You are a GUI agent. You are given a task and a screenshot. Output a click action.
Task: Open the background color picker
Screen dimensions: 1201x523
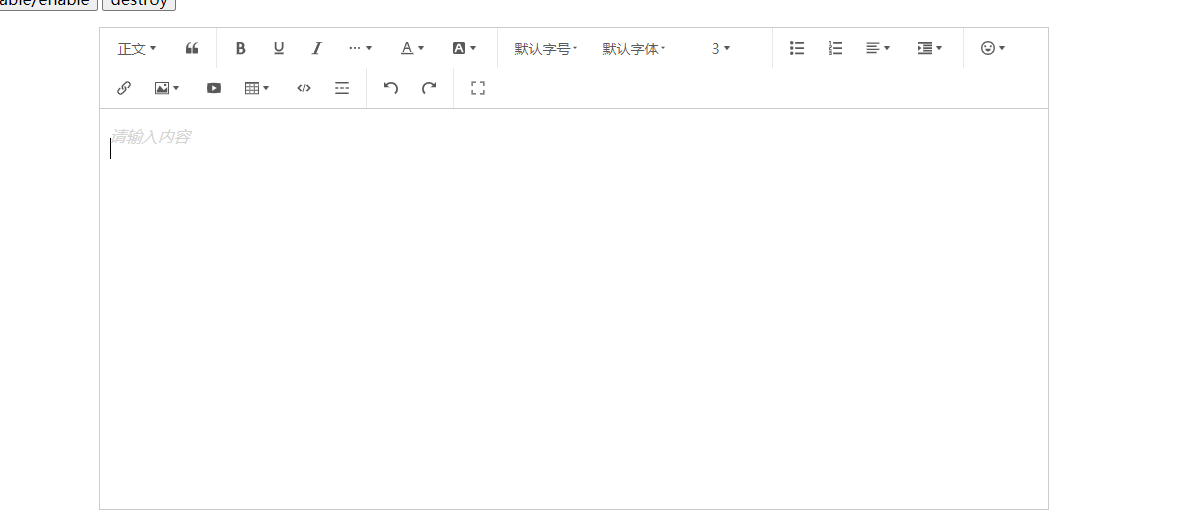(464, 48)
